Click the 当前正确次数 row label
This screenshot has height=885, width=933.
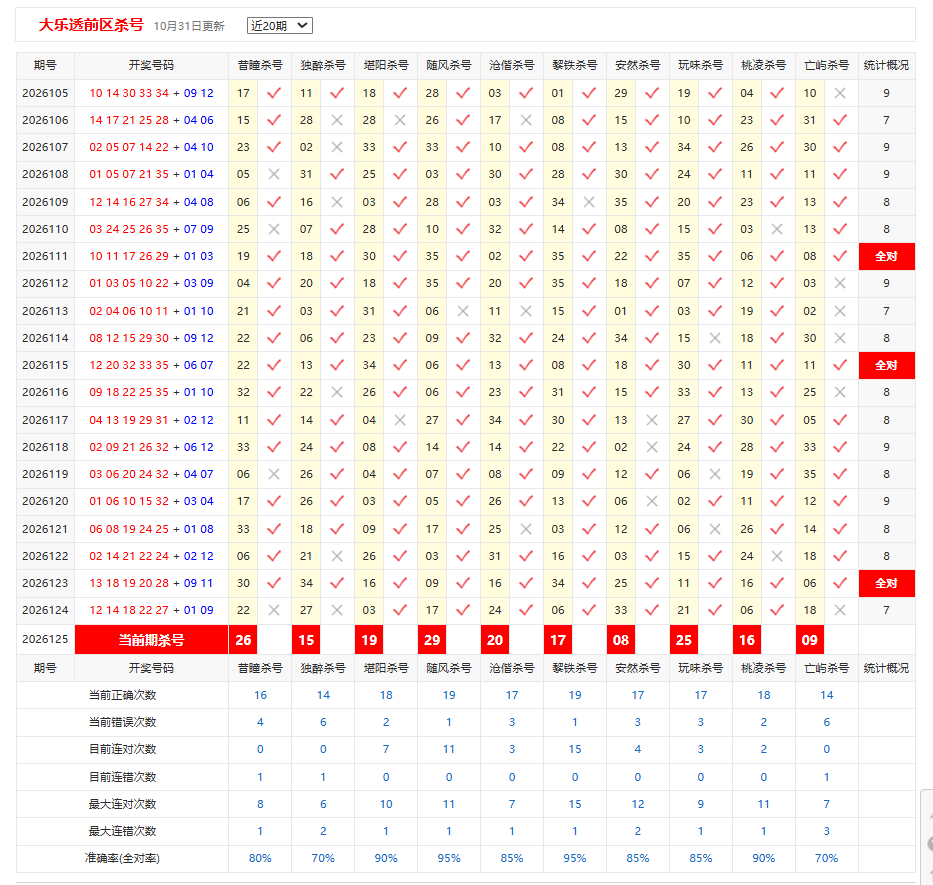pos(123,695)
